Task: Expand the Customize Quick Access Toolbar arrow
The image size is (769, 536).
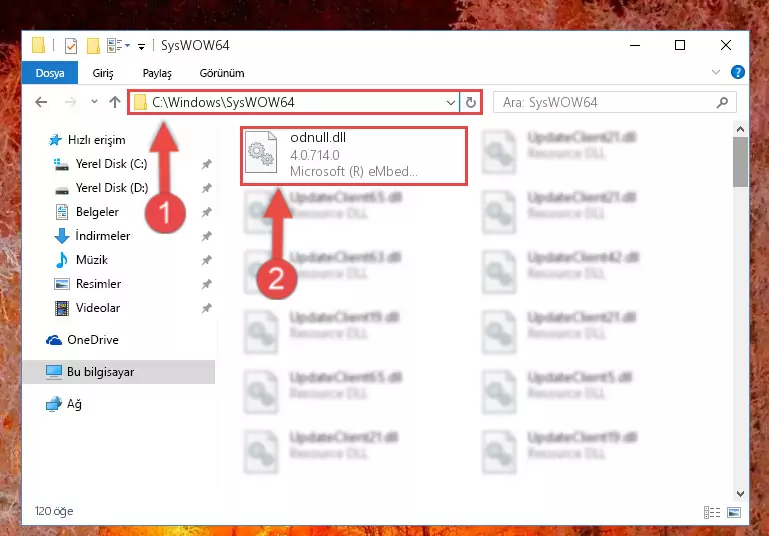Action: click(x=141, y=47)
